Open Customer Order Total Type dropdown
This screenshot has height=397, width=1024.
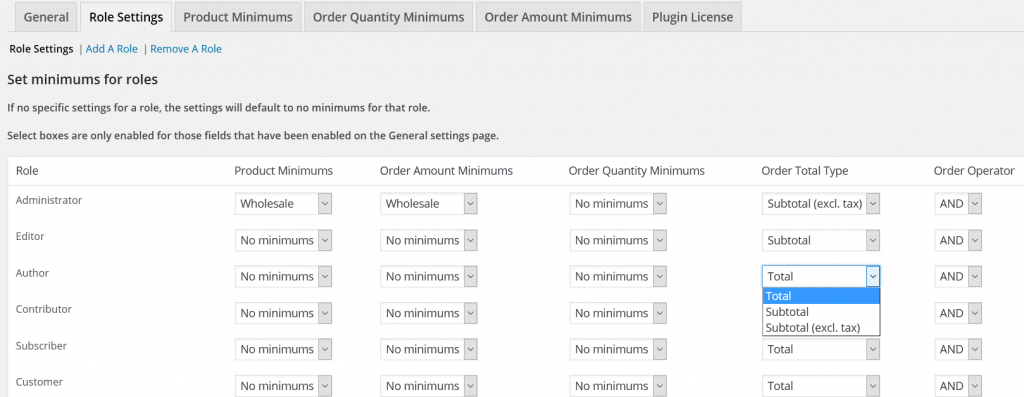pos(821,386)
